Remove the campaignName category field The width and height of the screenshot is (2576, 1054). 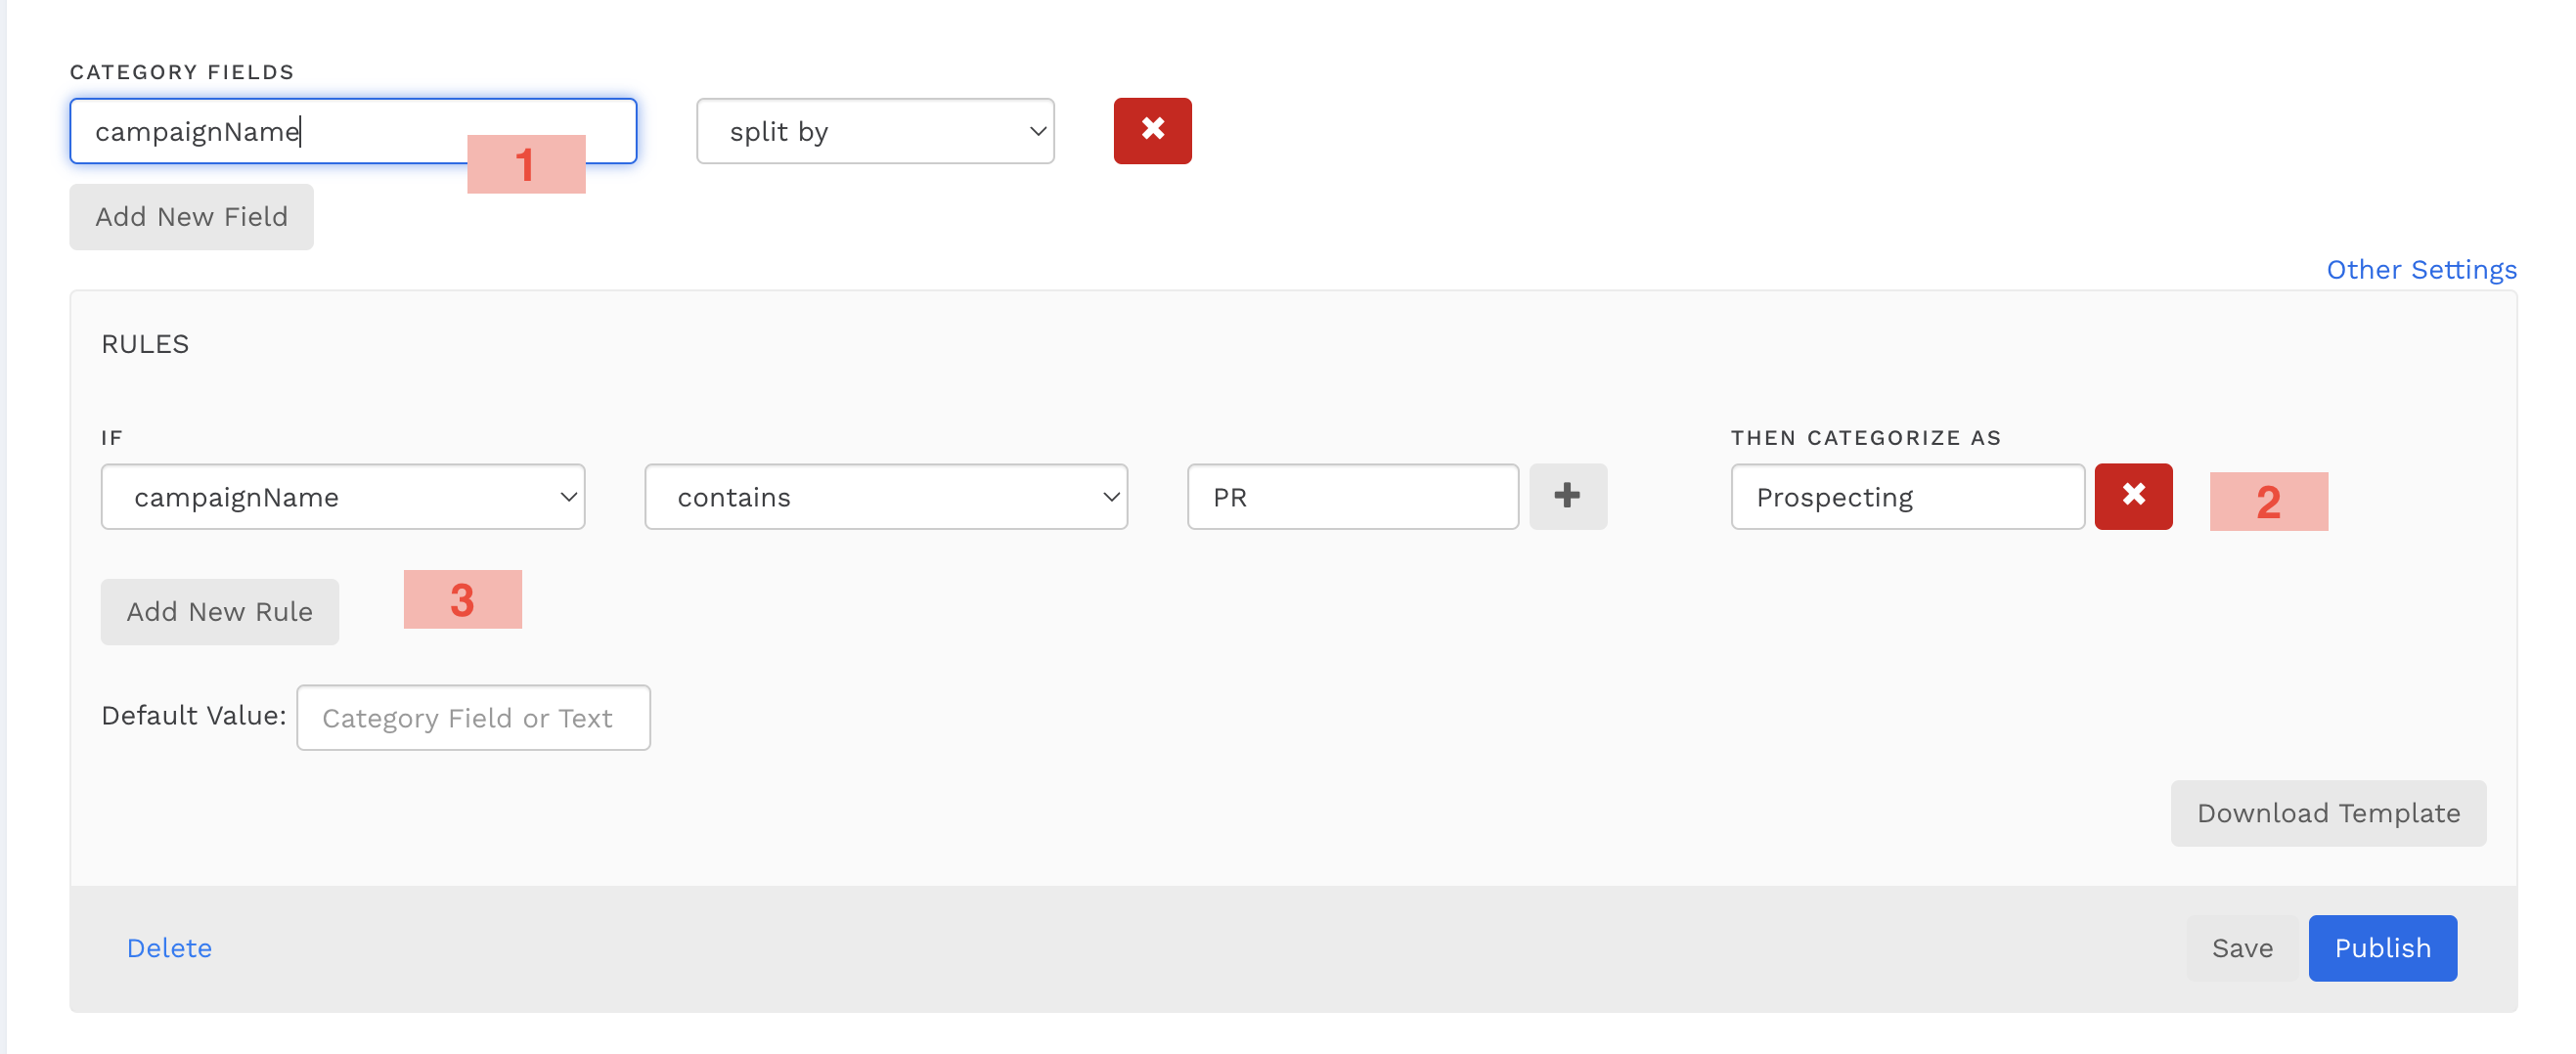(x=1152, y=130)
